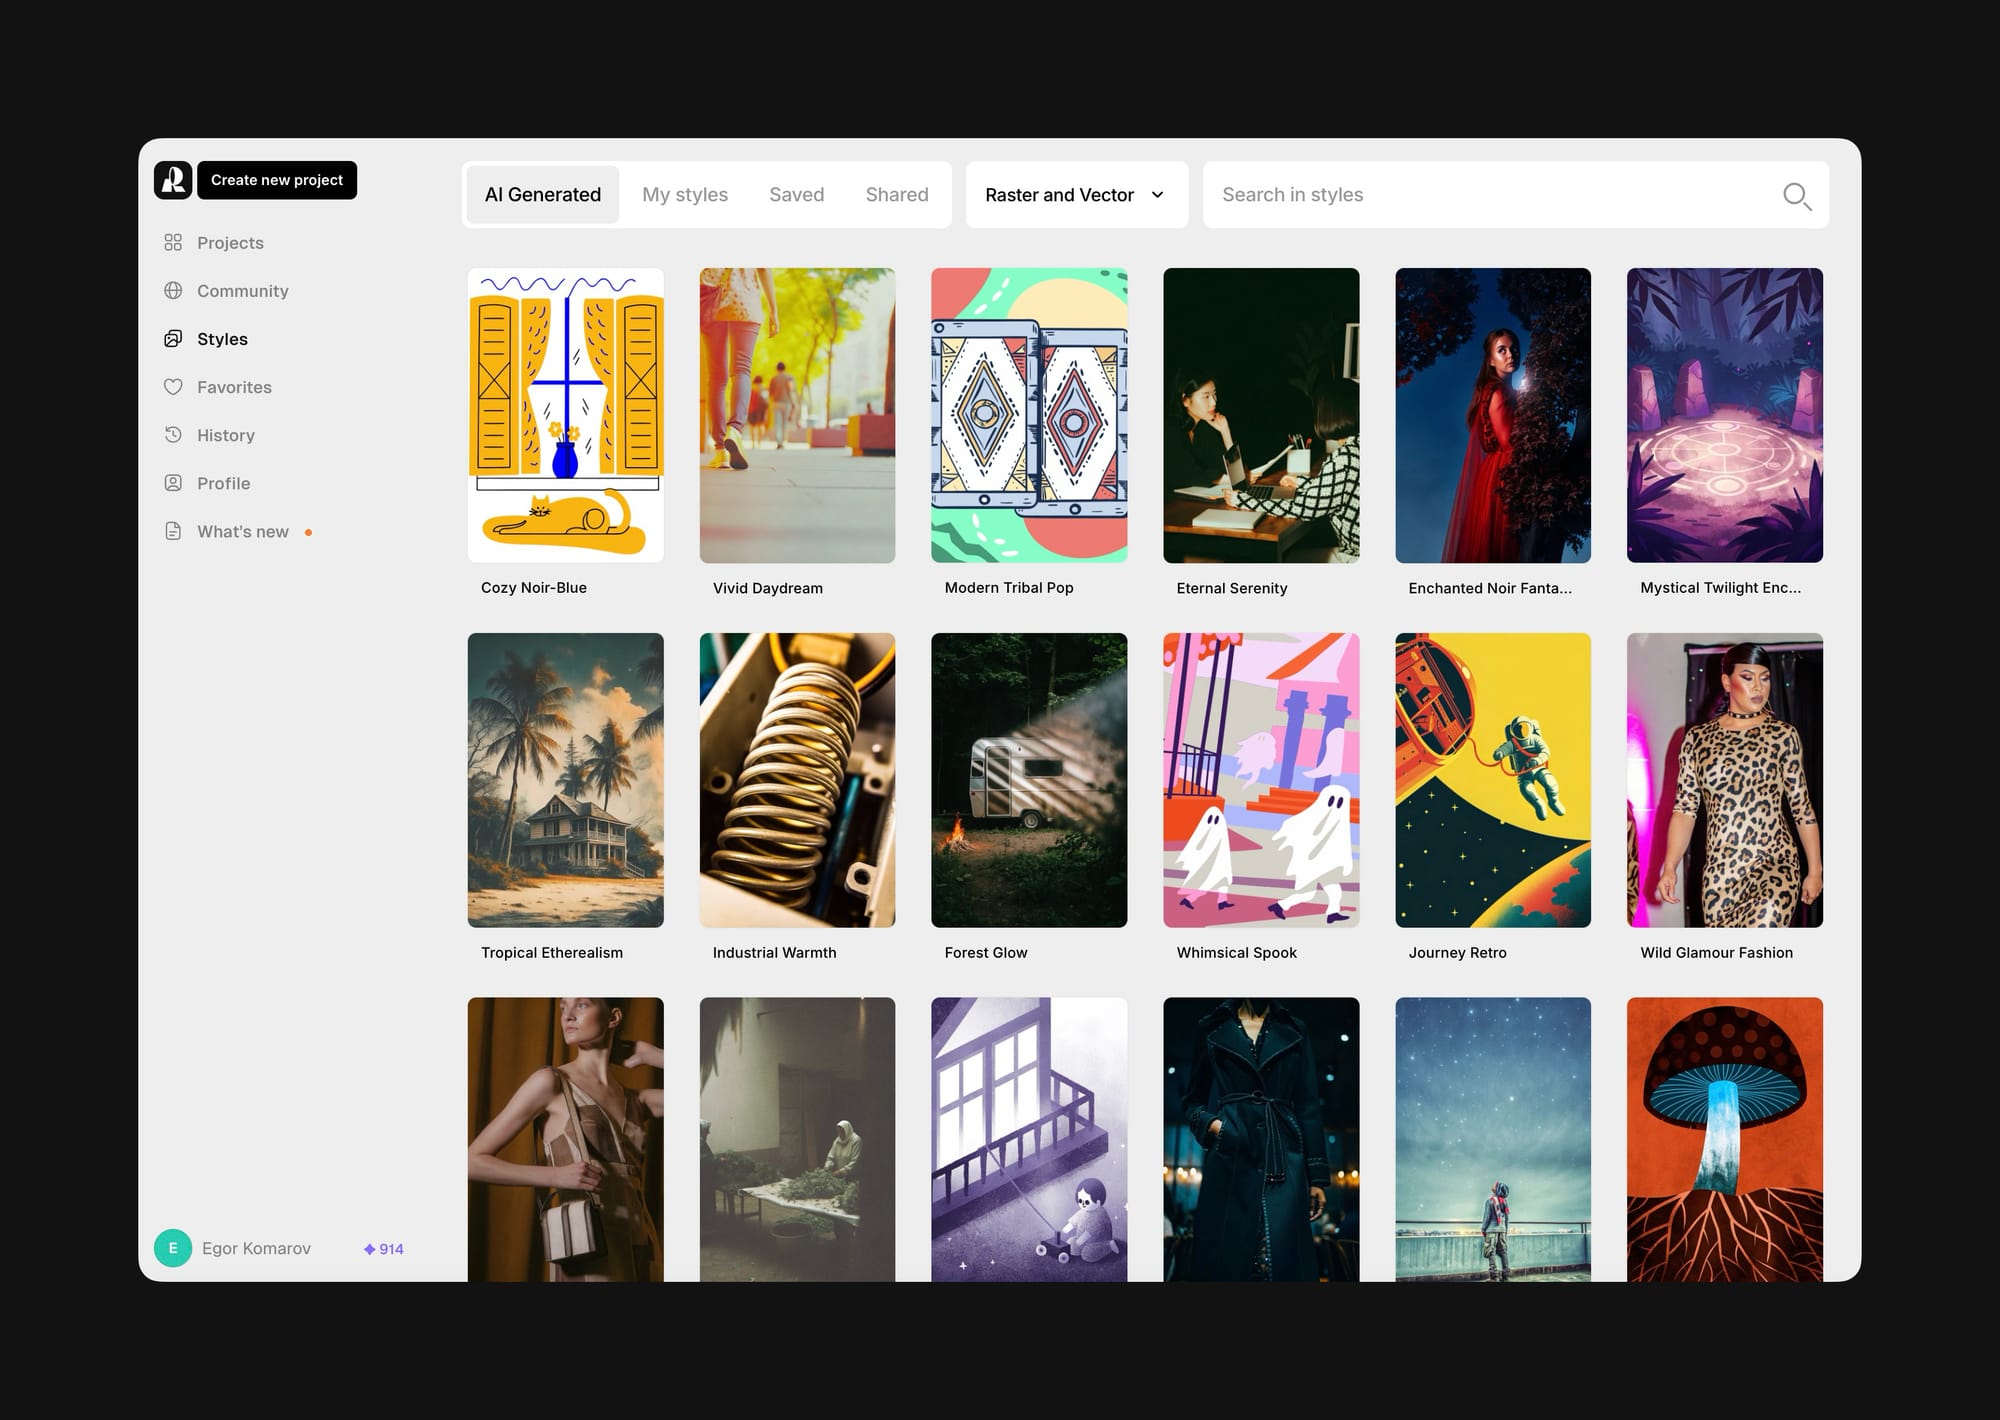Click the 914 credits diamond badge

pos(384,1249)
